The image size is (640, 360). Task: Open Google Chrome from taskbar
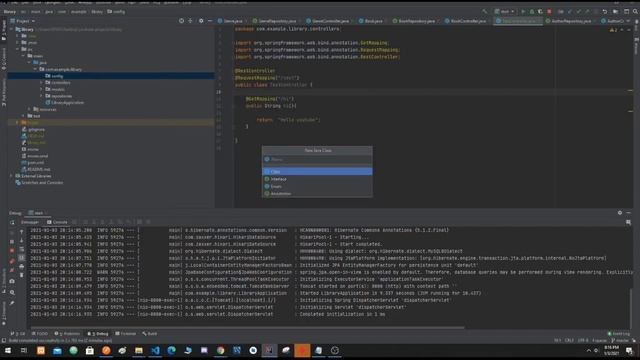click(x=220, y=350)
